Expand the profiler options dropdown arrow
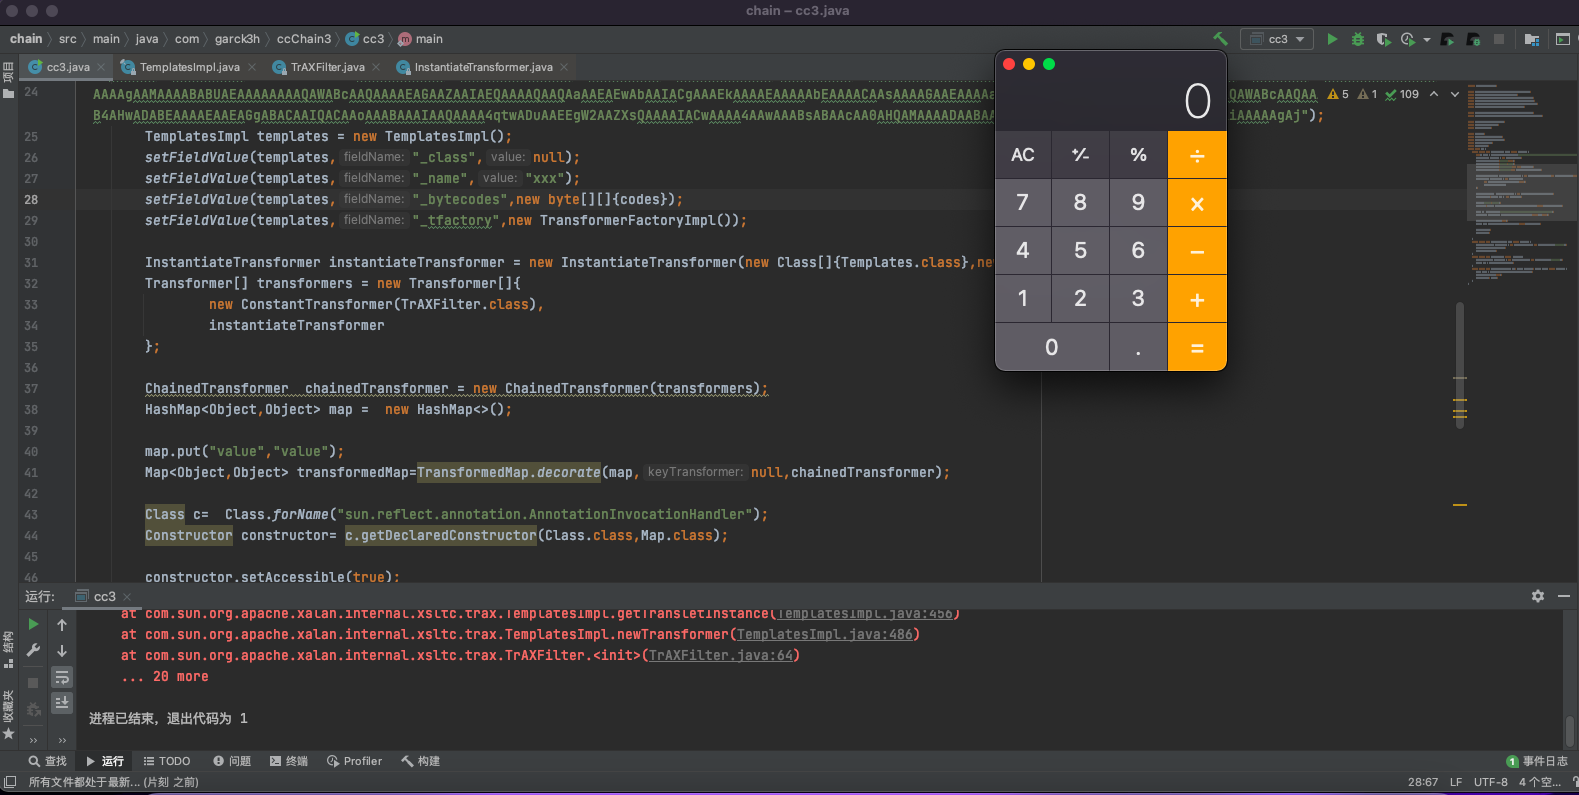The height and width of the screenshot is (795, 1579). point(1427,40)
